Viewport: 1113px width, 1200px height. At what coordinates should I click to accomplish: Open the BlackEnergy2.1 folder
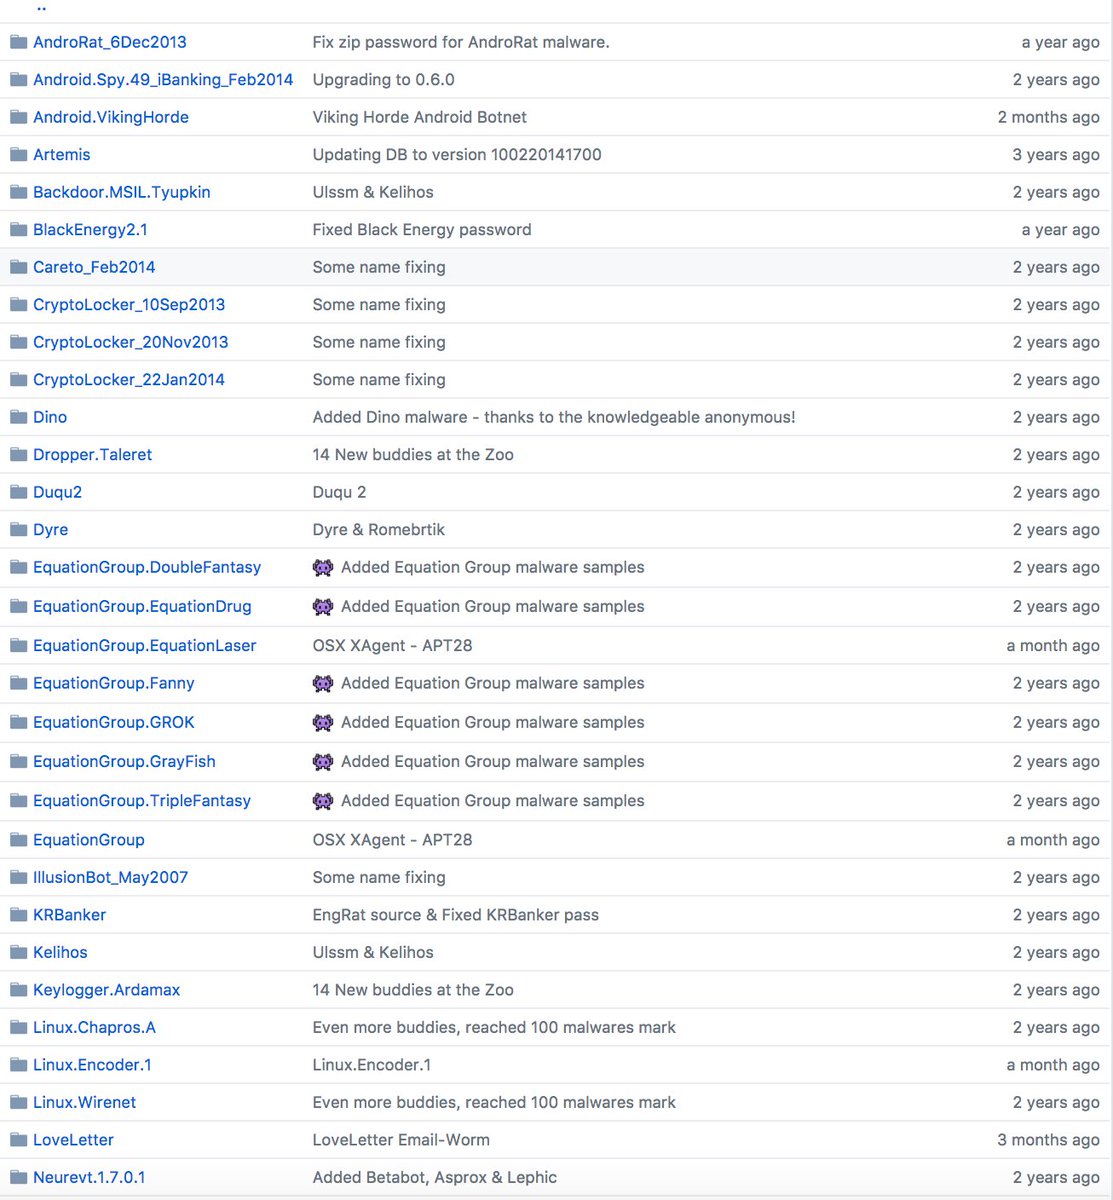tap(90, 229)
